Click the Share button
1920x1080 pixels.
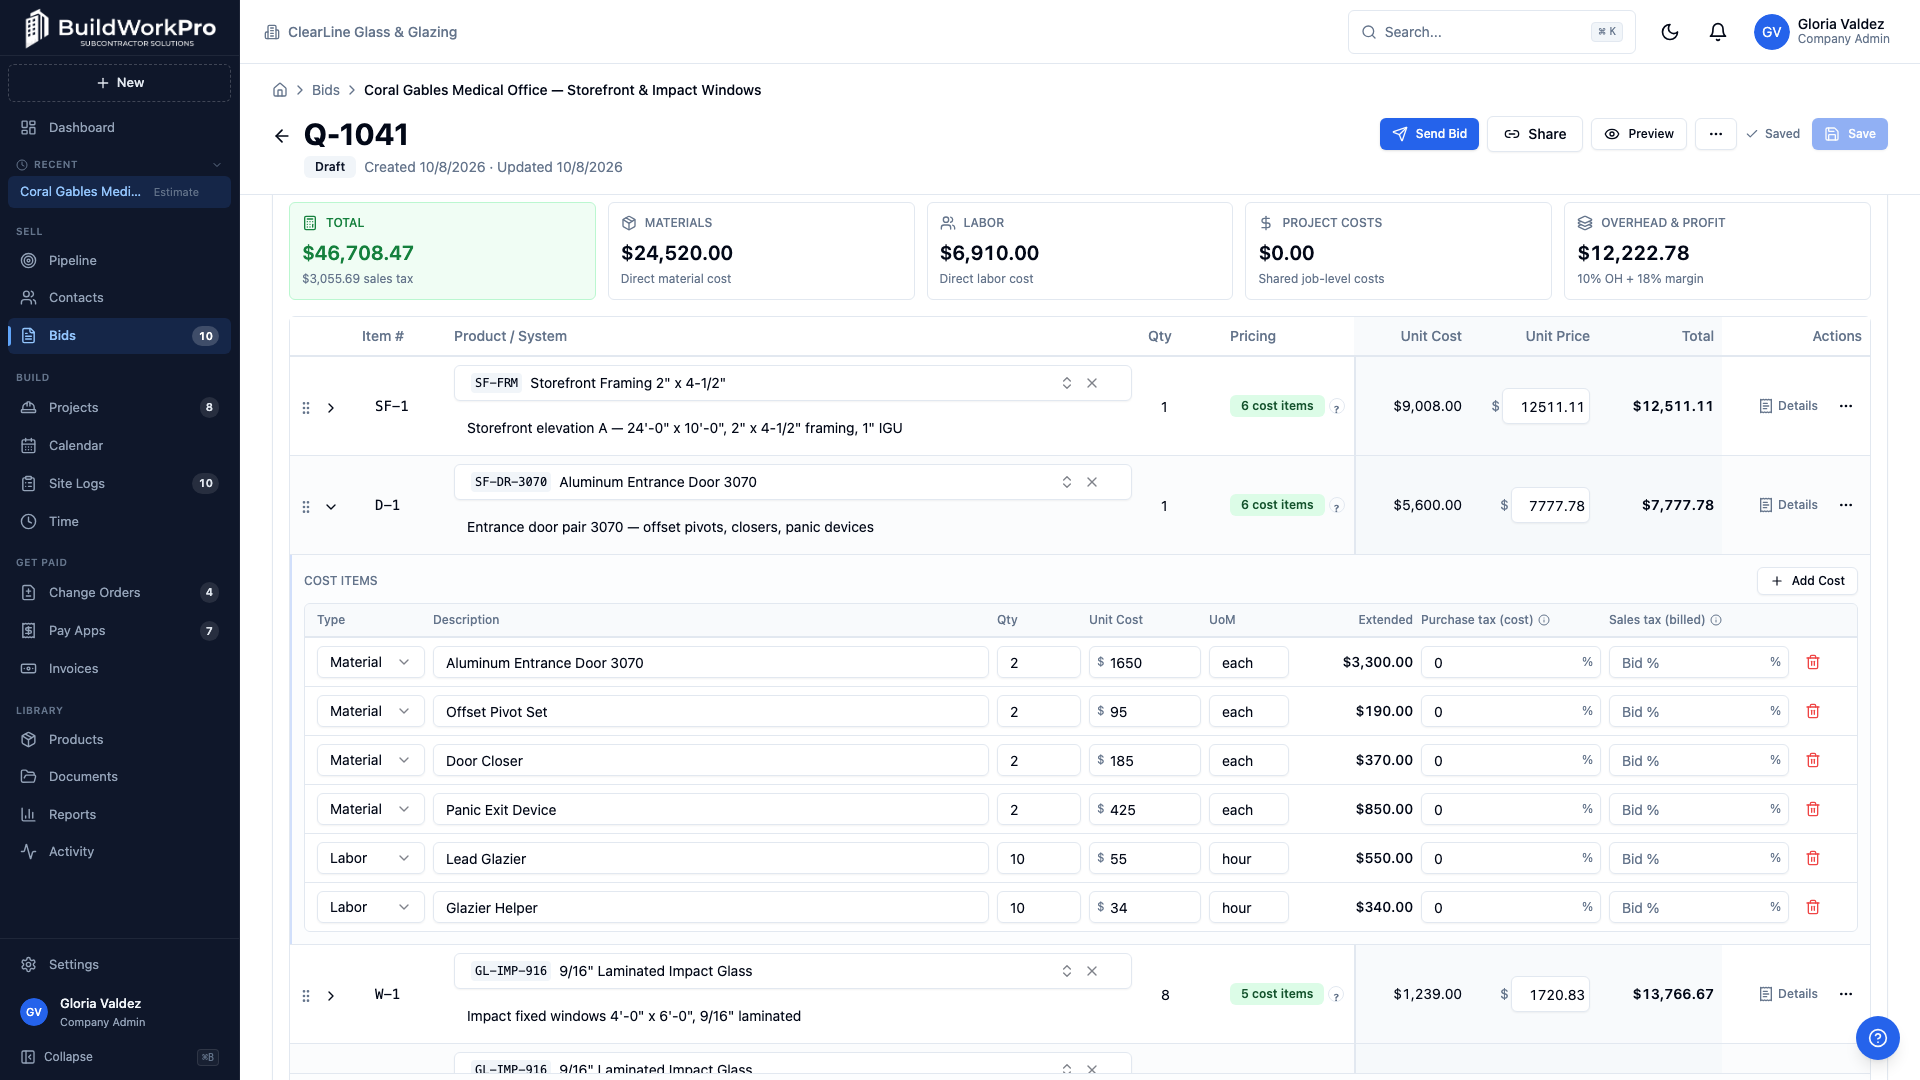[x=1534, y=134]
